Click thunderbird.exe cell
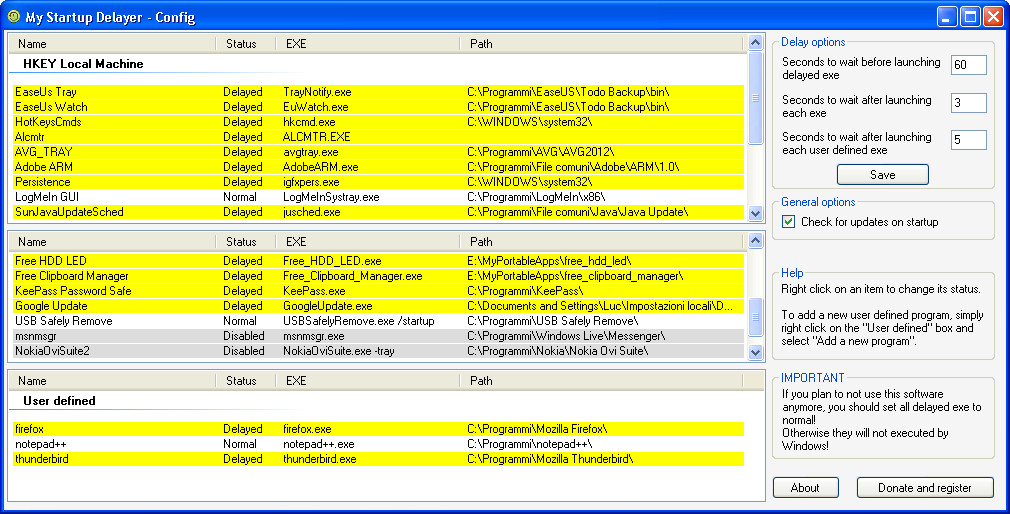1010x514 pixels. click(319, 459)
